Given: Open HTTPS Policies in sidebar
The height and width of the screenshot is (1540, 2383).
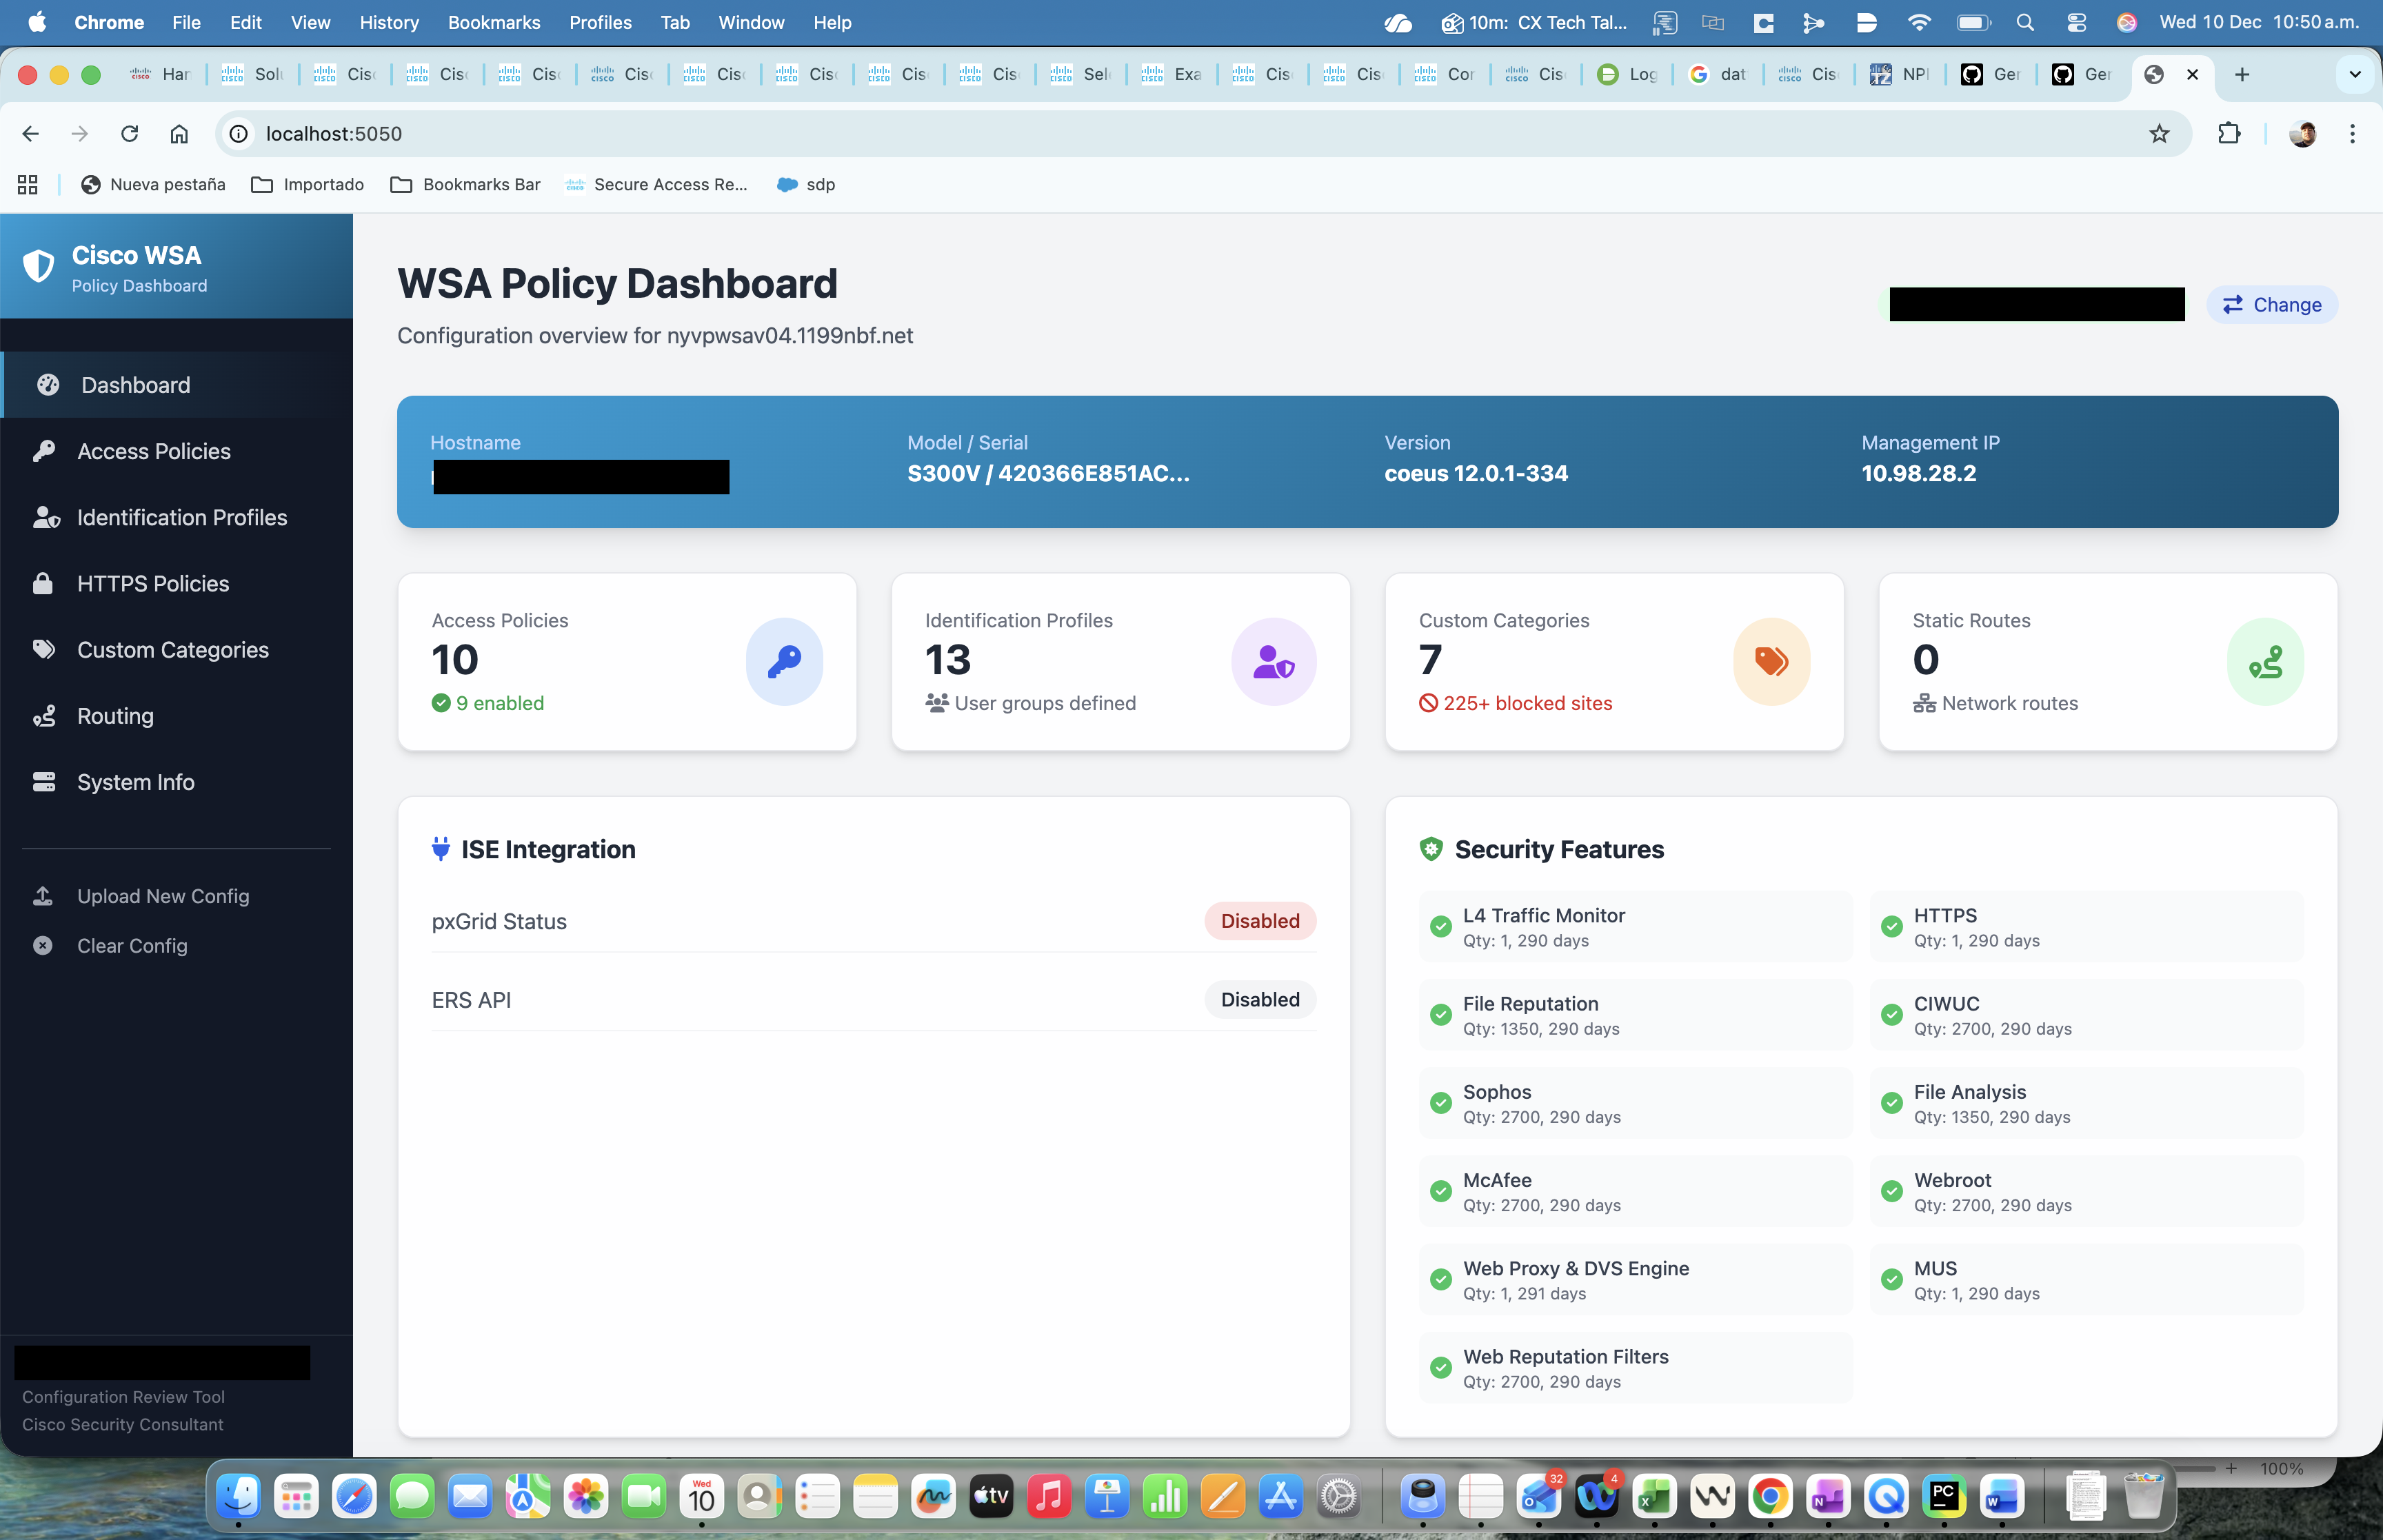Looking at the screenshot, I should [177, 583].
